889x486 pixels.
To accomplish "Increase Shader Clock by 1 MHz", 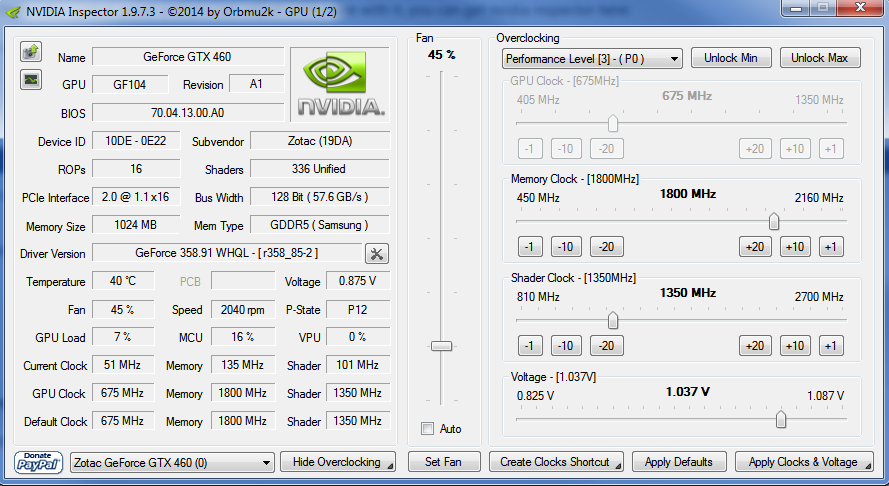I will pyautogui.click(x=831, y=345).
